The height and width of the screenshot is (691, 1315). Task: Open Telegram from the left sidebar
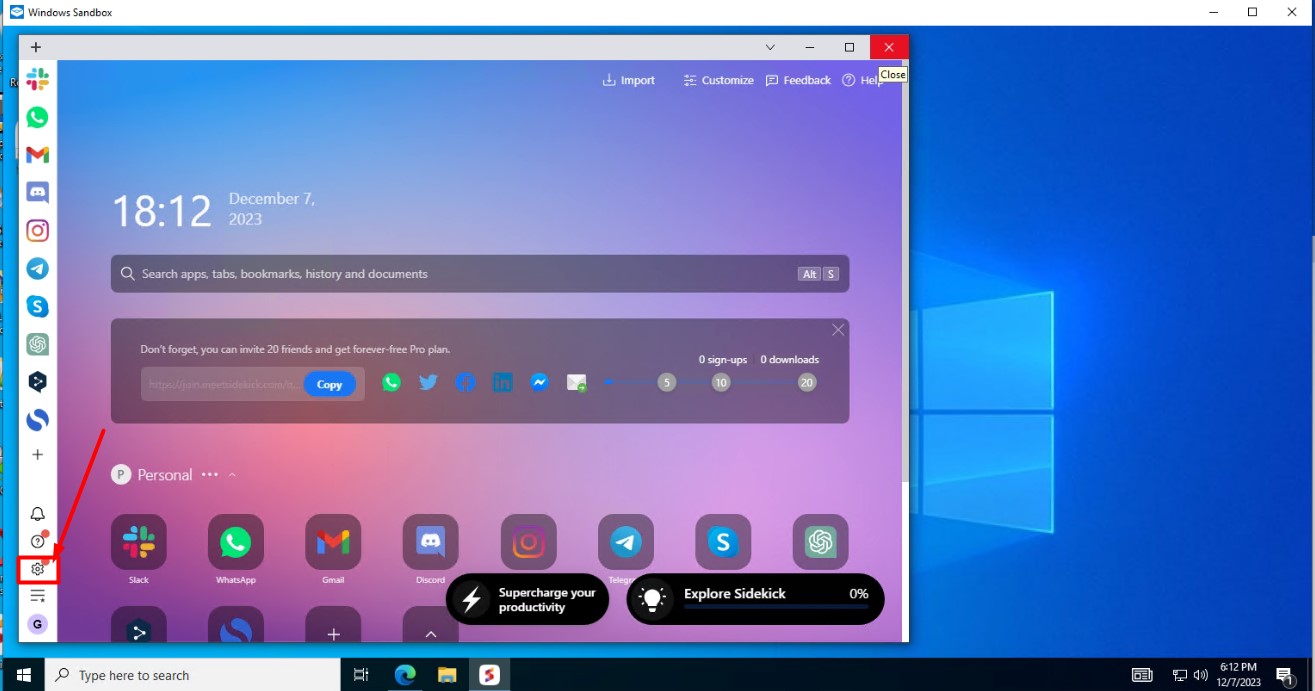(37, 268)
